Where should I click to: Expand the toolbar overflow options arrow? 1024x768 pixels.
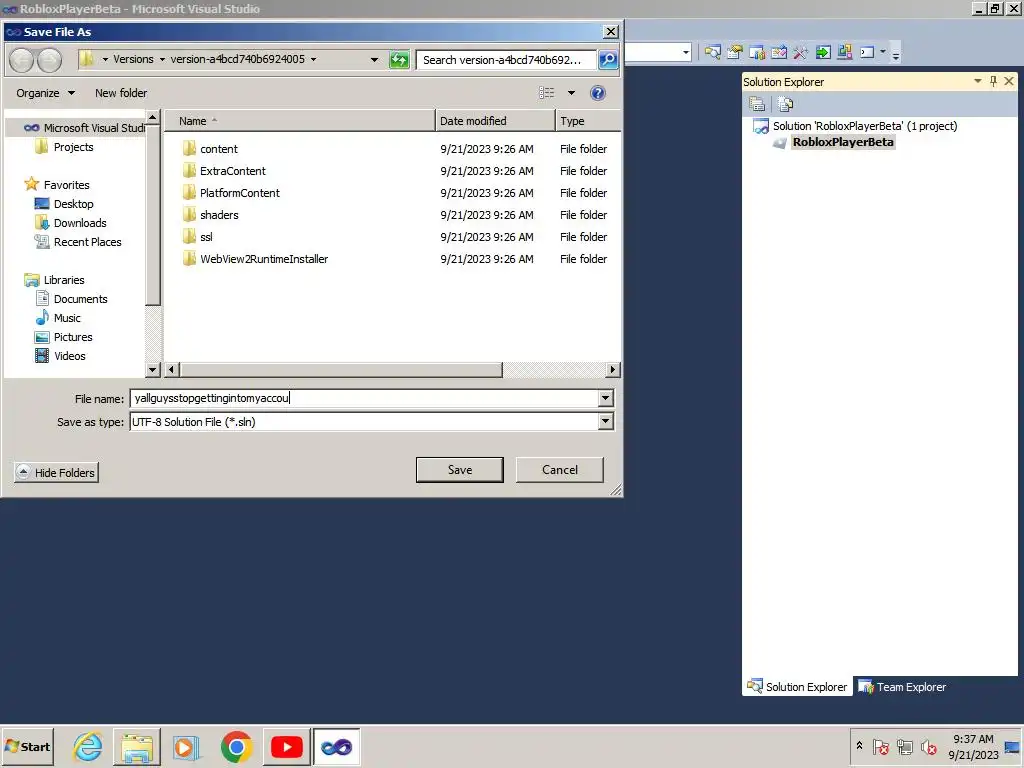click(896, 55)
